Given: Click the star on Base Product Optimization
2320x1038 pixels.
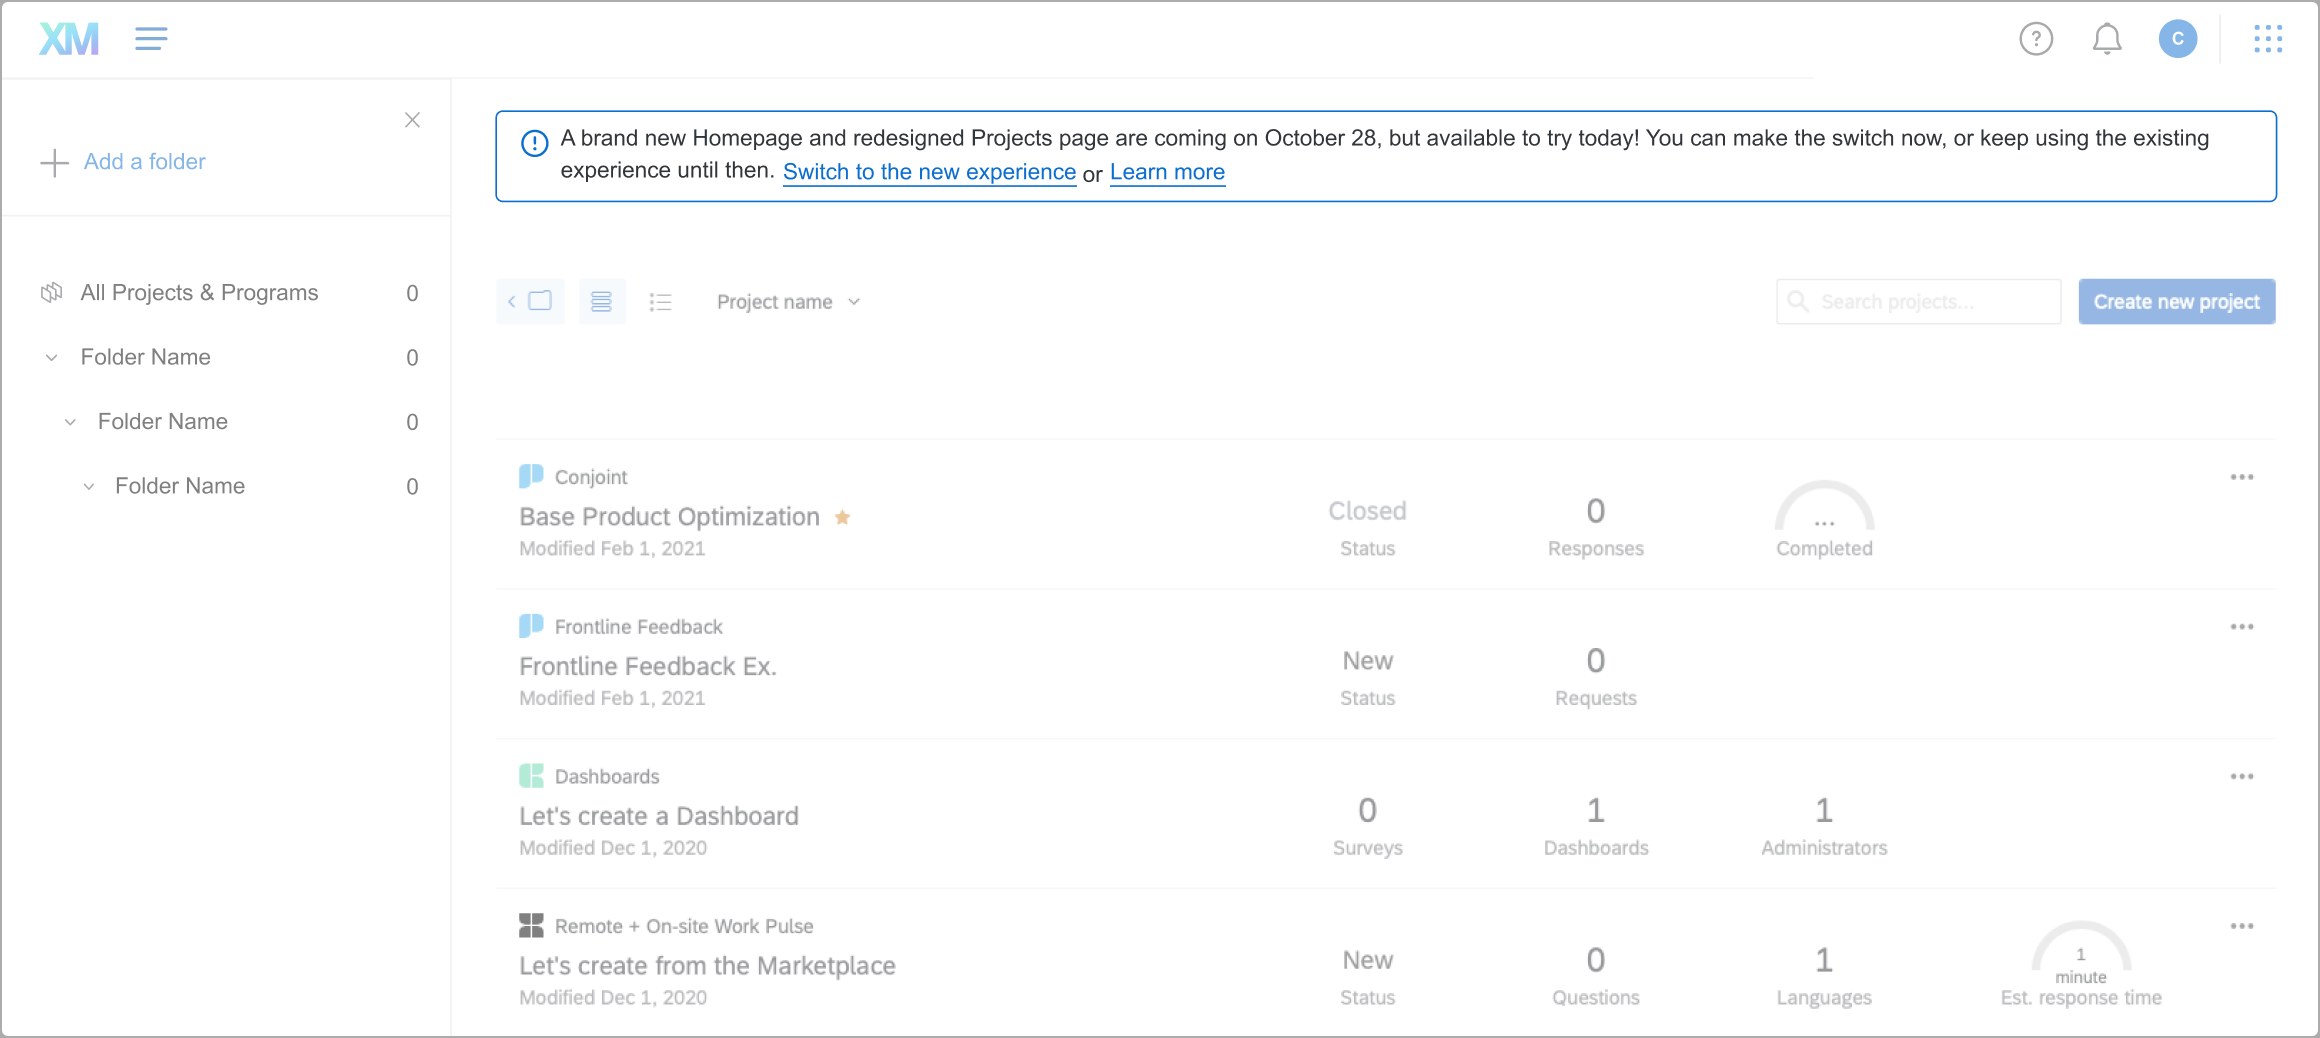Looking at the screenshot, I should tap(843, 517).
